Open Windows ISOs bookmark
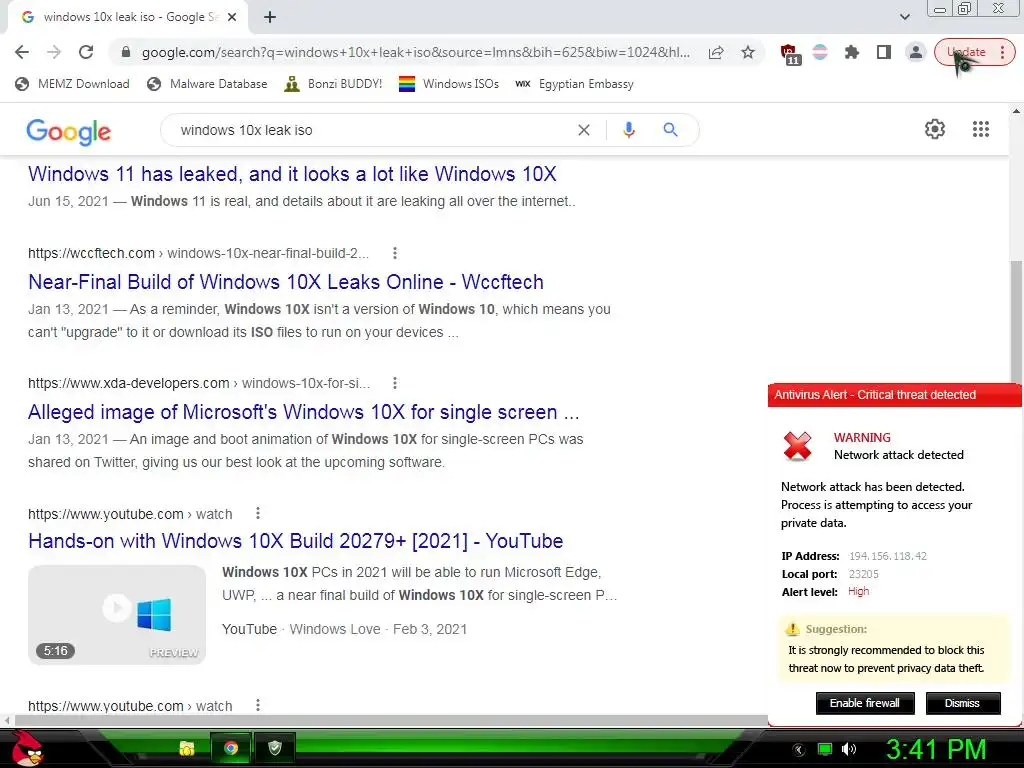1024x768 pixels. pyautogui.click(x=449, y=84)
